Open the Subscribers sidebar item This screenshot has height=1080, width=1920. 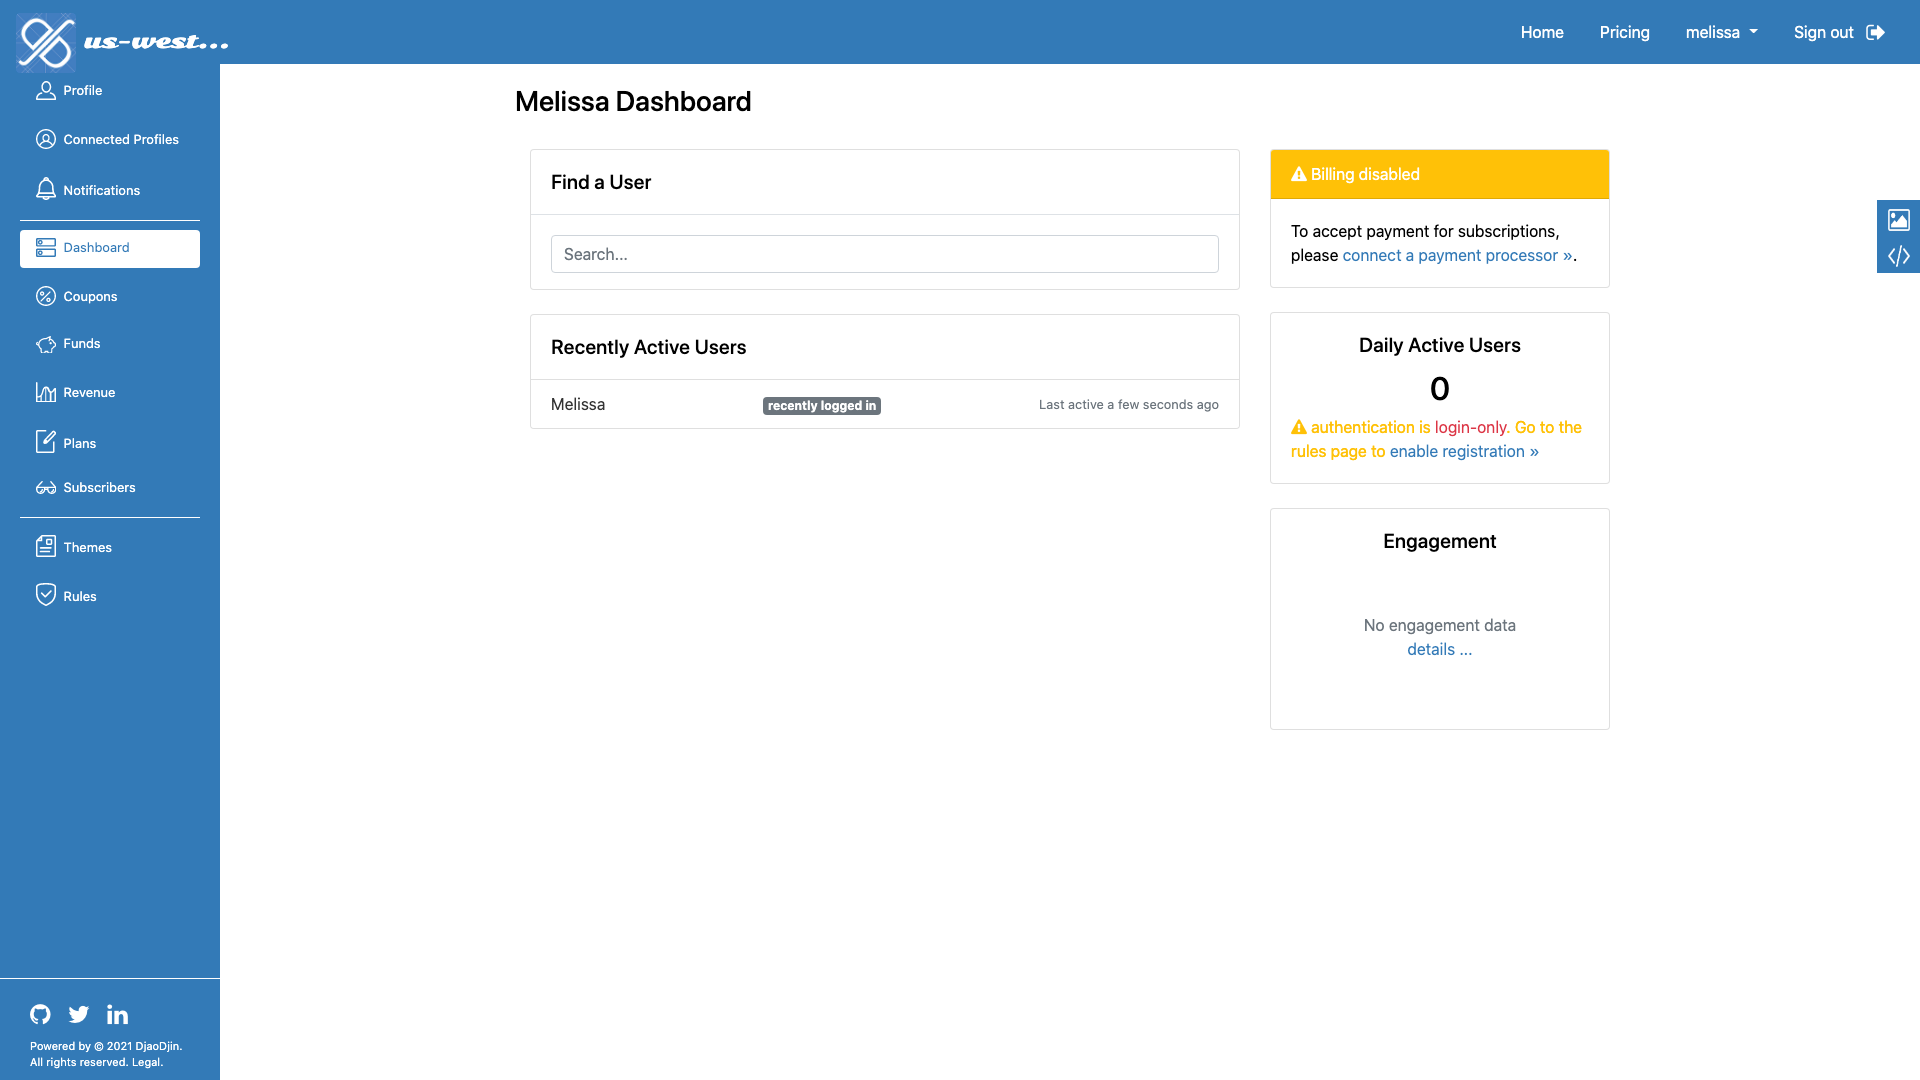110,488
